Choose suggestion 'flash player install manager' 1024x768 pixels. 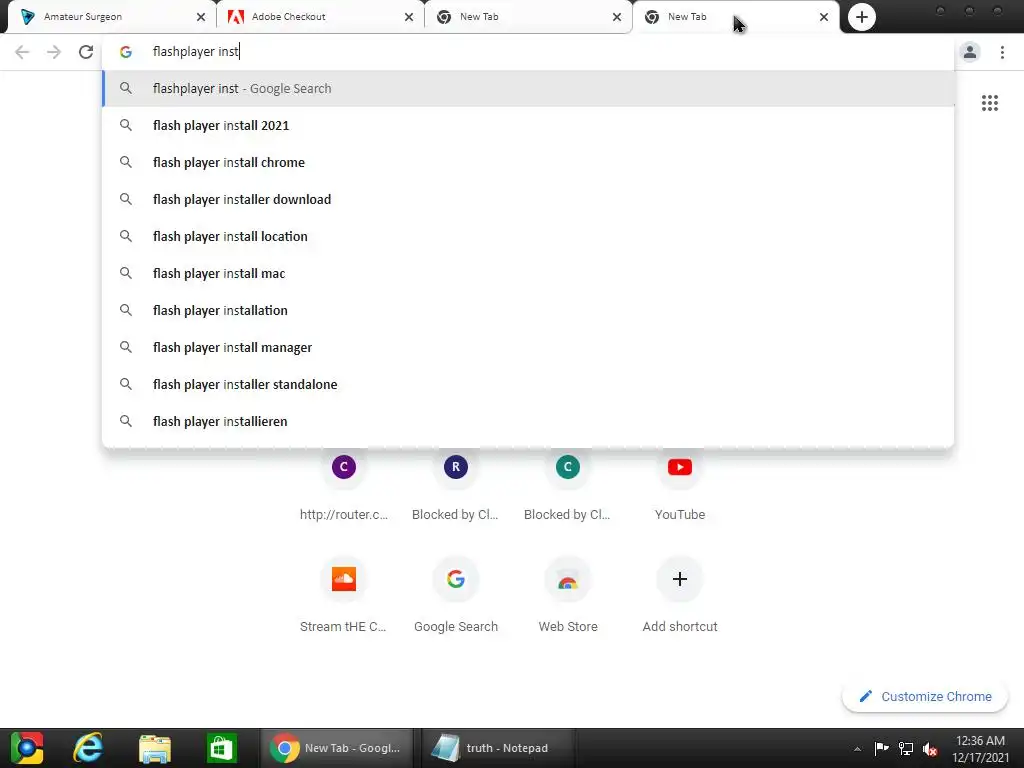[528, 347]
